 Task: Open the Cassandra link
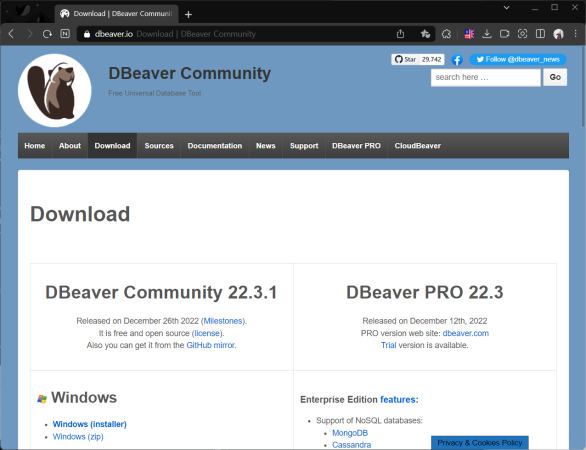tap(352, 445)
